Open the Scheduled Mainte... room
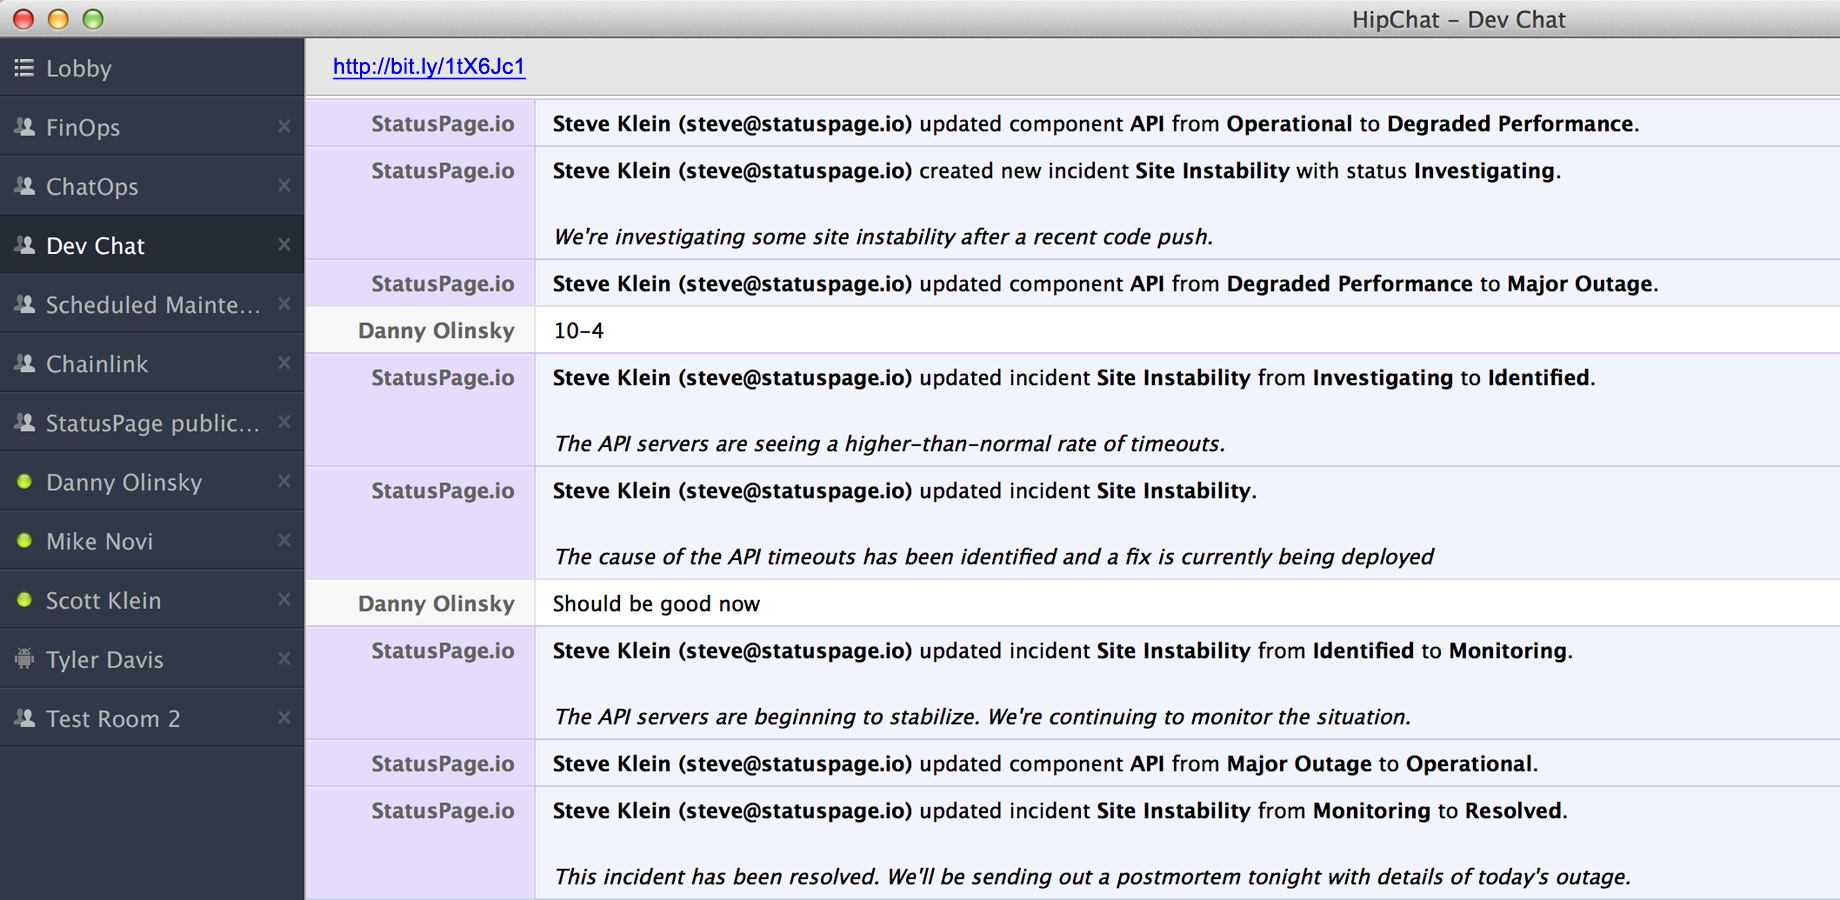Image resolution: width=1840 pixels, height=900 pixels. coord(152,304)
